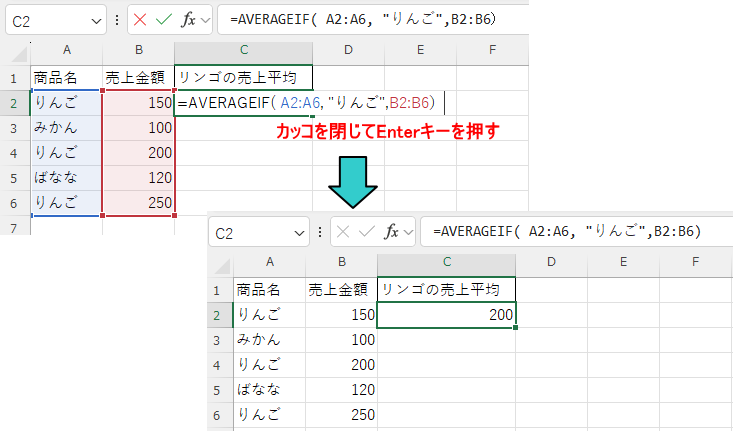Image resolution: width=733 pixels, height=431 pixels.
Task: Click the greyed-out checkmark in lower formula bar
Action: 368,232
